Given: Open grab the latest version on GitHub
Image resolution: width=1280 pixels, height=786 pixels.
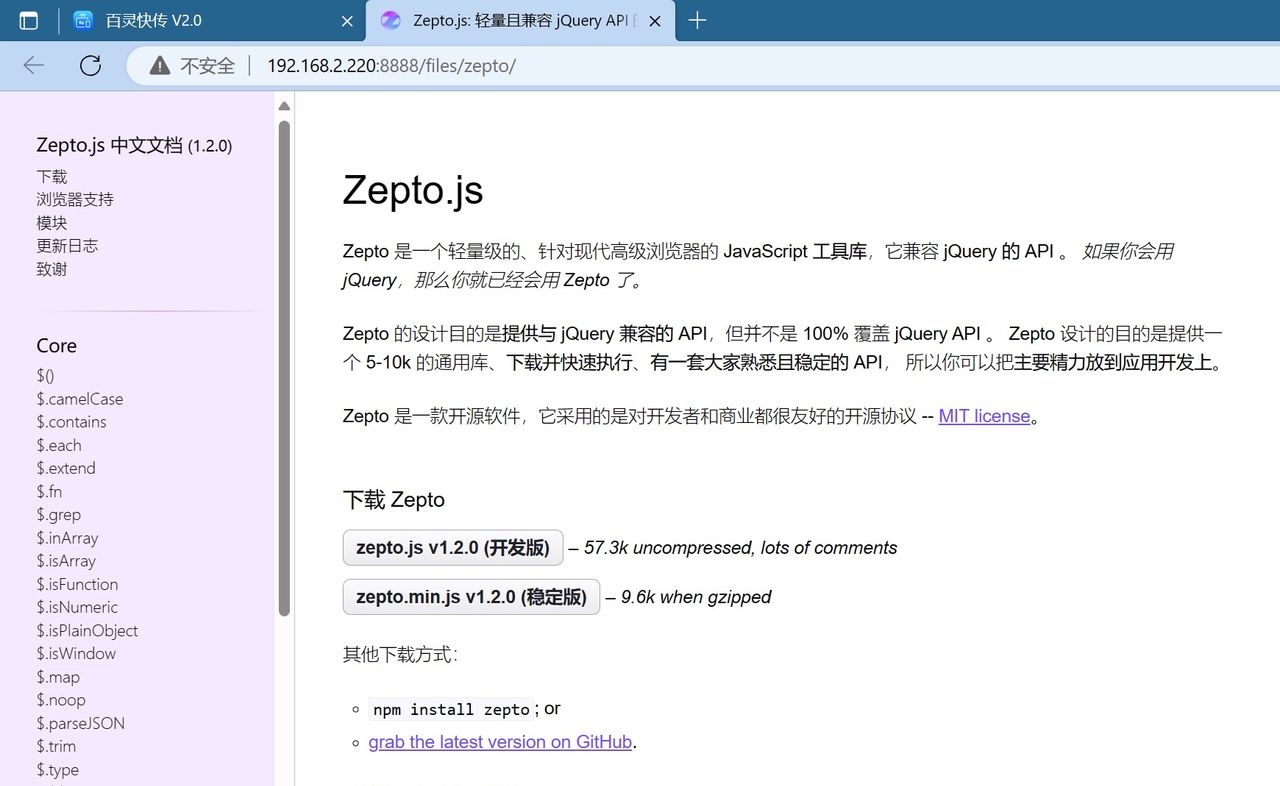Looking at the screenshot, I should coord(500,742).
